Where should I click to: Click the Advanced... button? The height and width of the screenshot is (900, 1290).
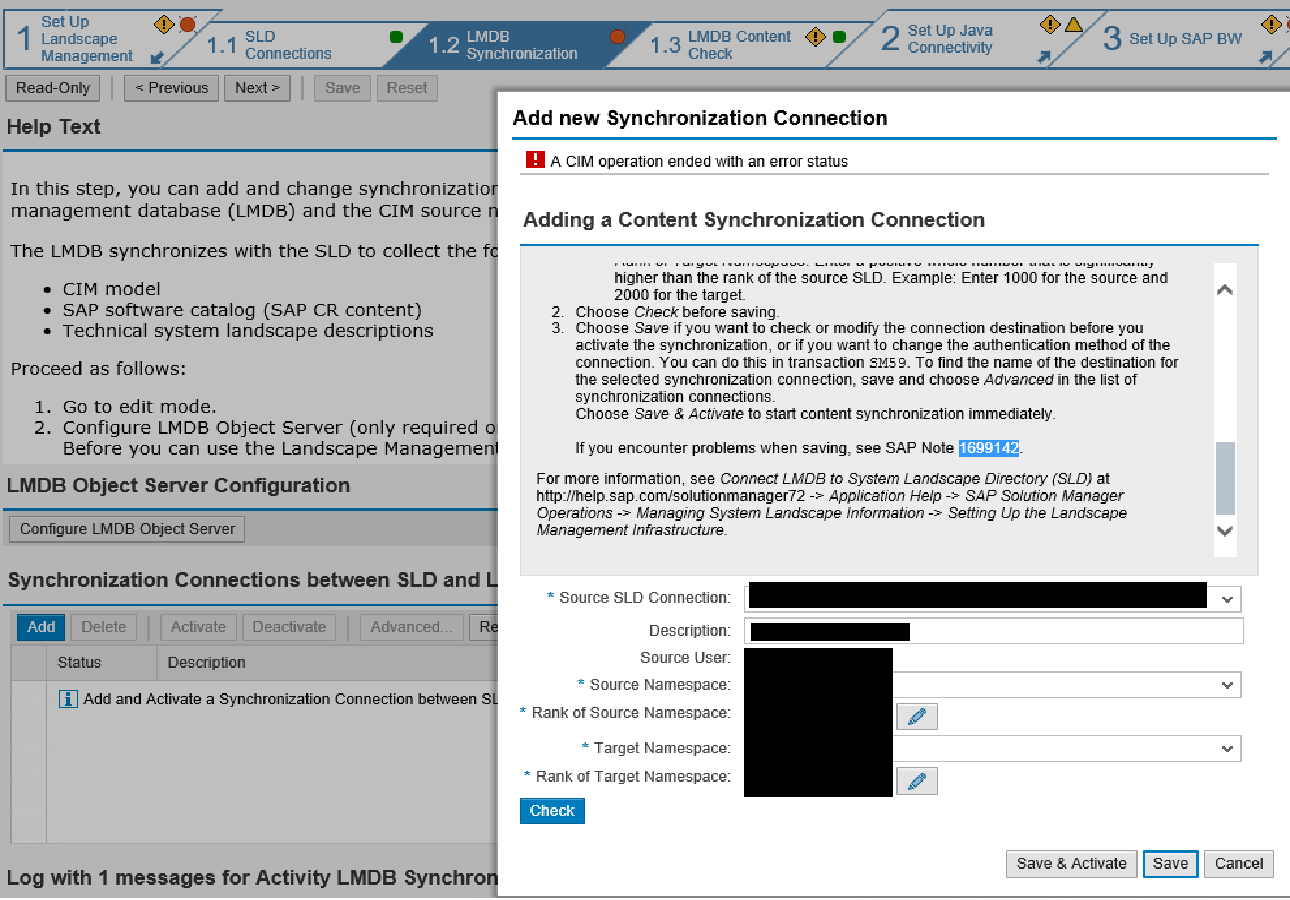pos(412,627)
